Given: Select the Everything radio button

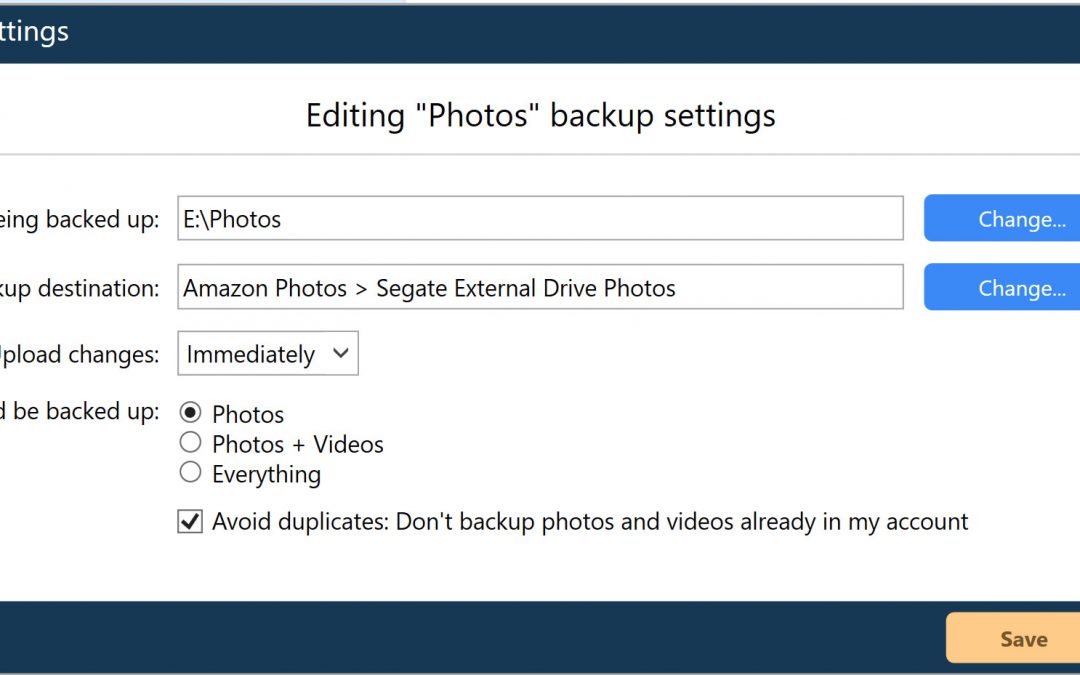Looking at the screenshot, I should tap(190, 472).
